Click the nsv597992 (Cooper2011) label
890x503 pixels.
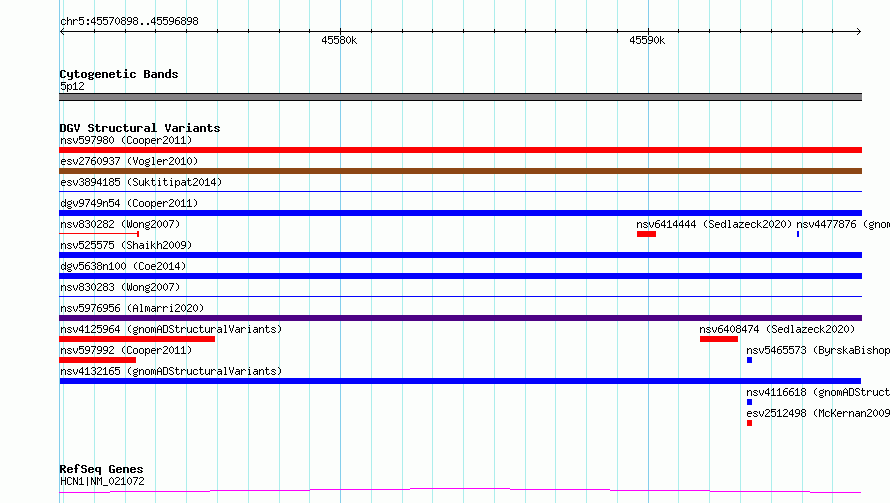(x=126, y=350)
